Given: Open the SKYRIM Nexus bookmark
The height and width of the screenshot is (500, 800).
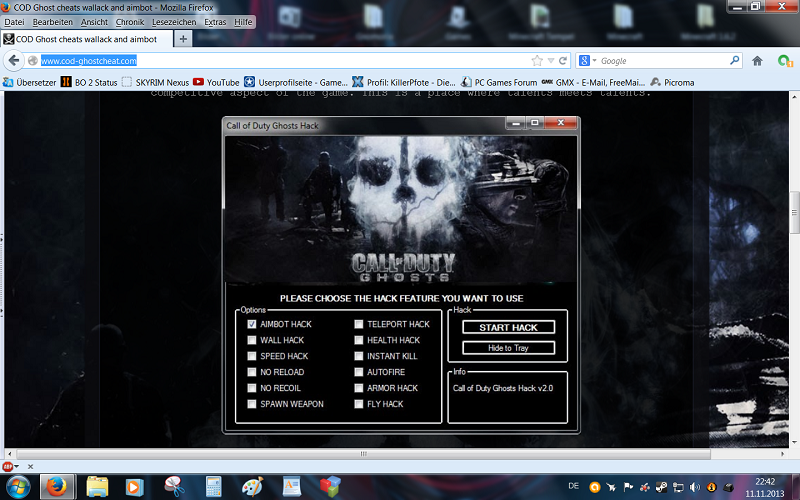Looking at the screenshot, I should [156, 82].
